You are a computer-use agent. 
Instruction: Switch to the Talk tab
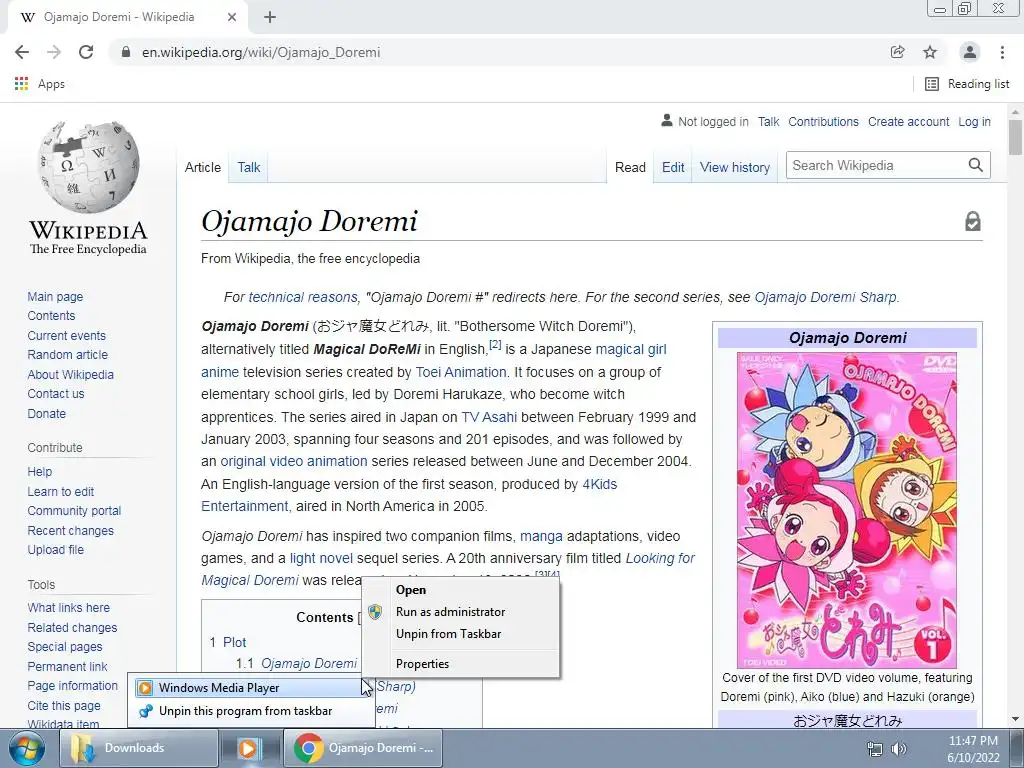pos(249,167)
